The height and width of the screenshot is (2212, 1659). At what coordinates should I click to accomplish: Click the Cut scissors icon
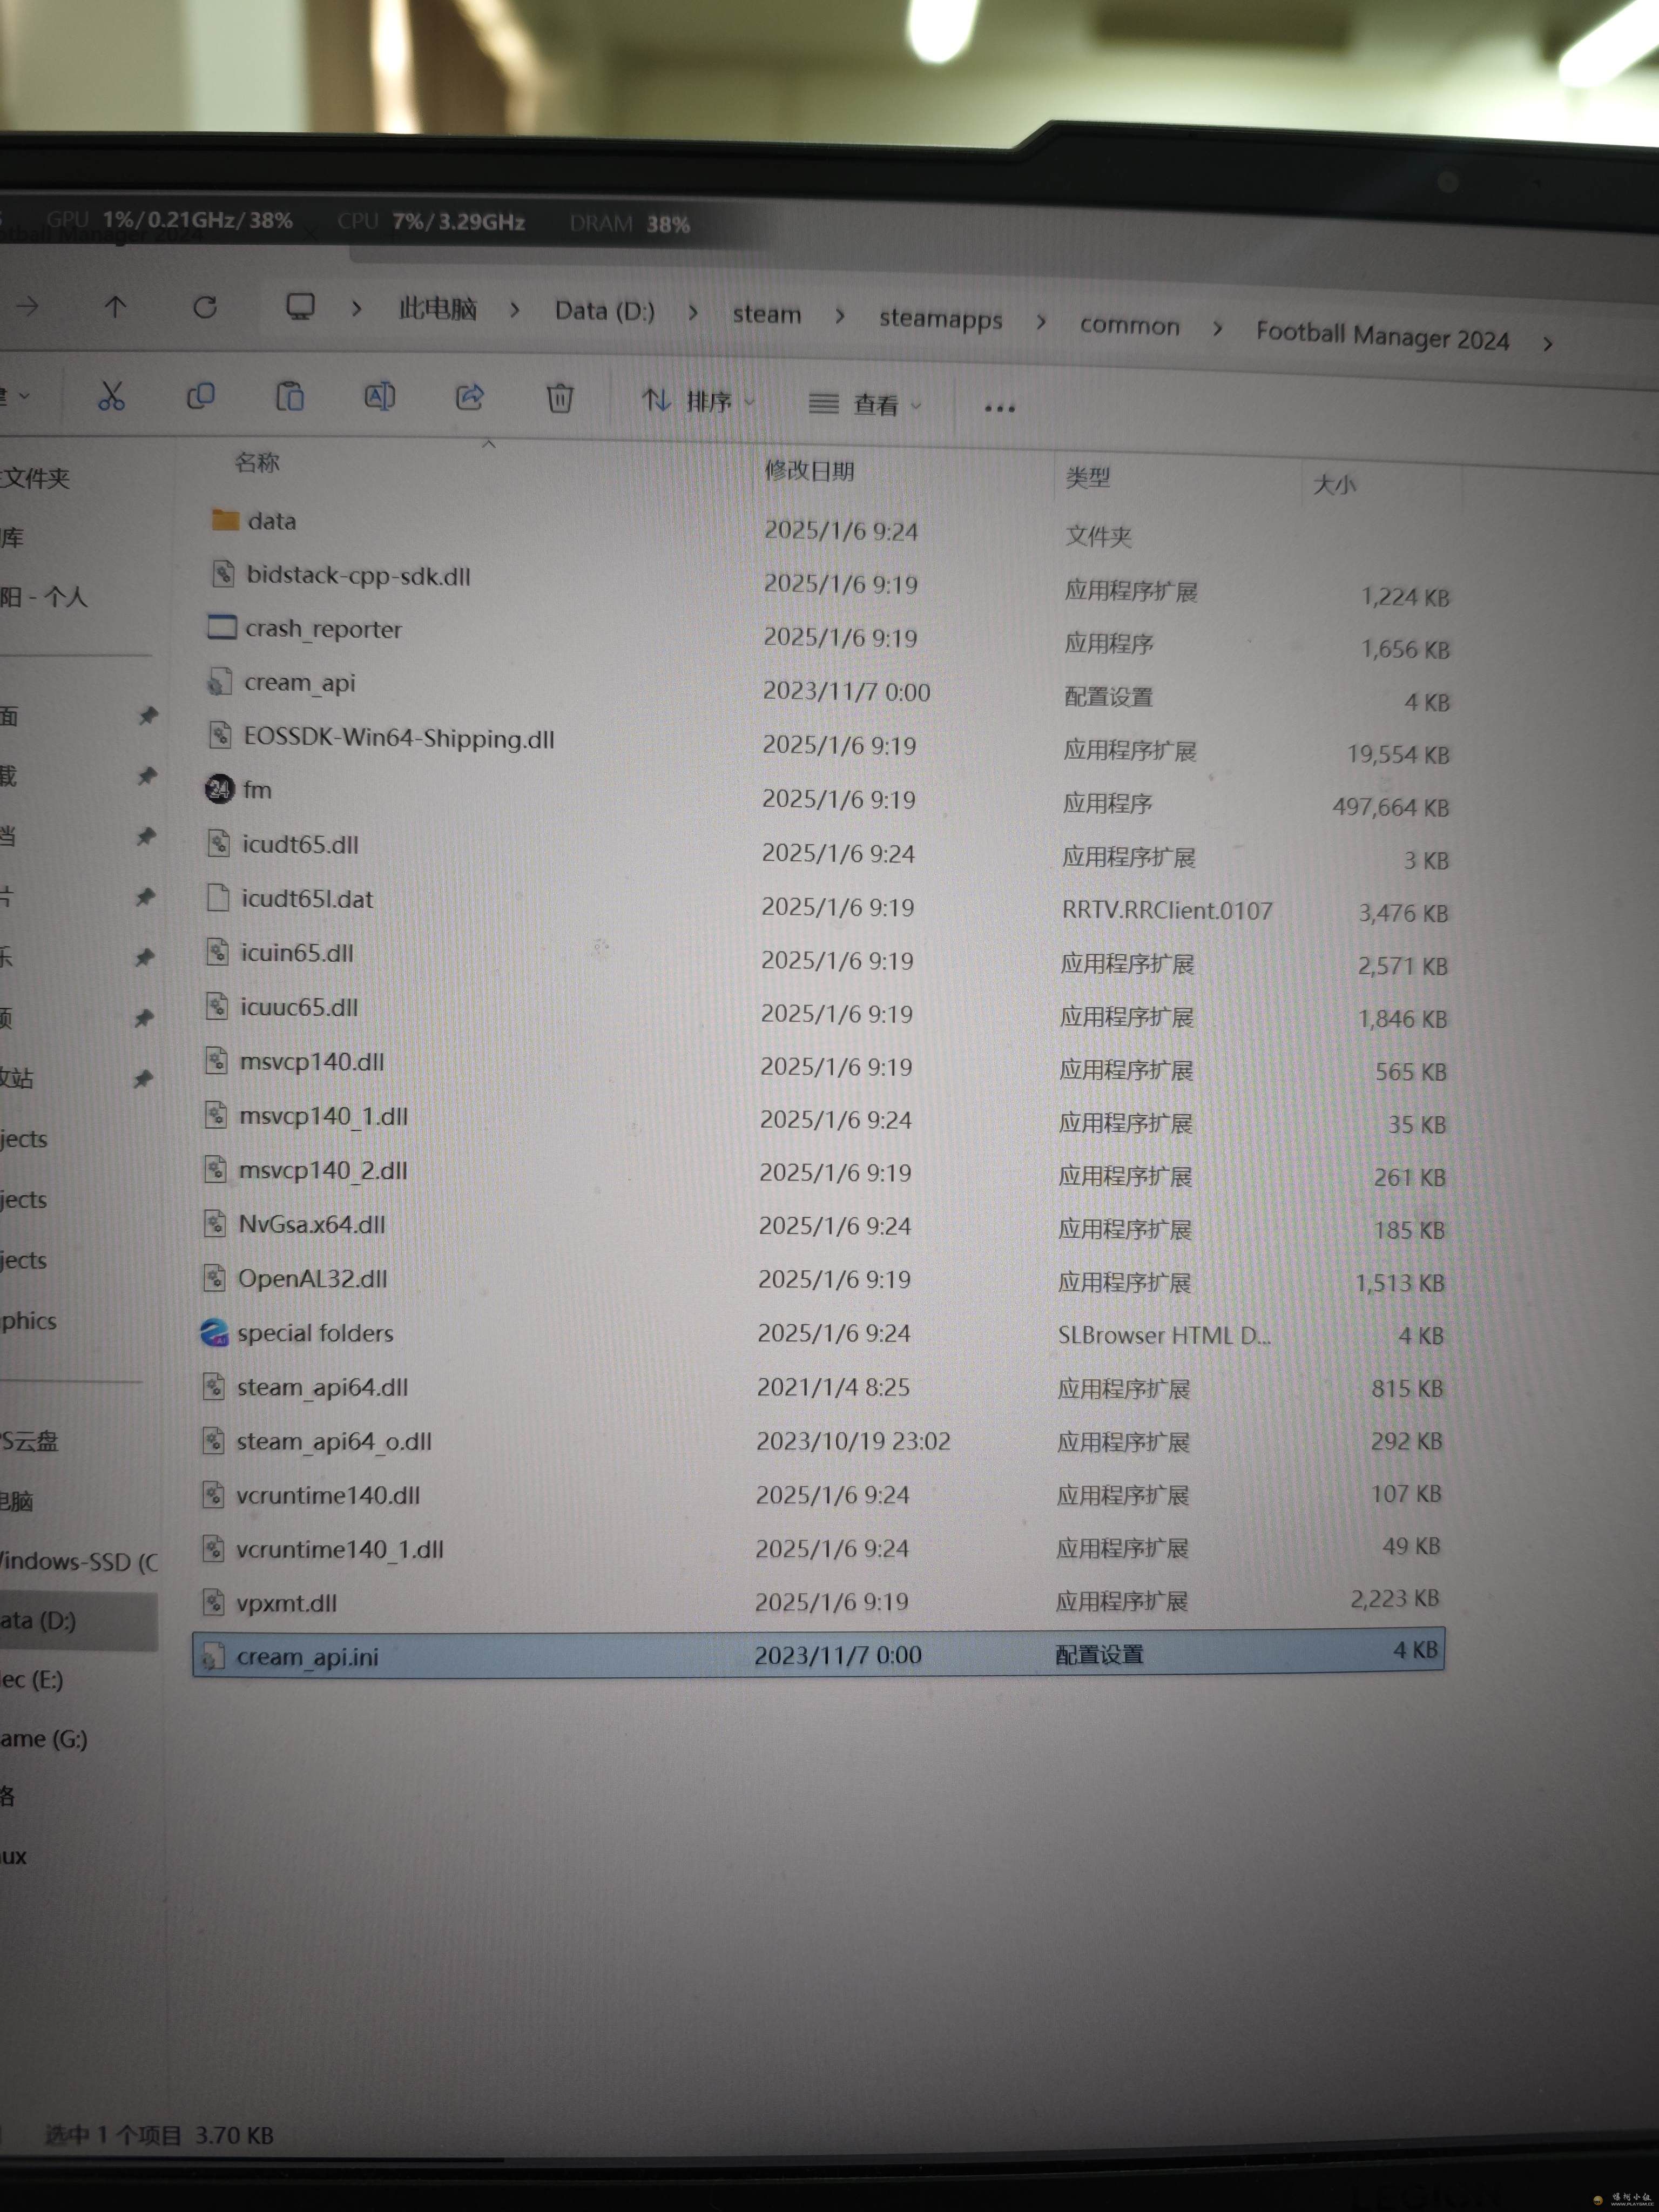click(111, 396)
